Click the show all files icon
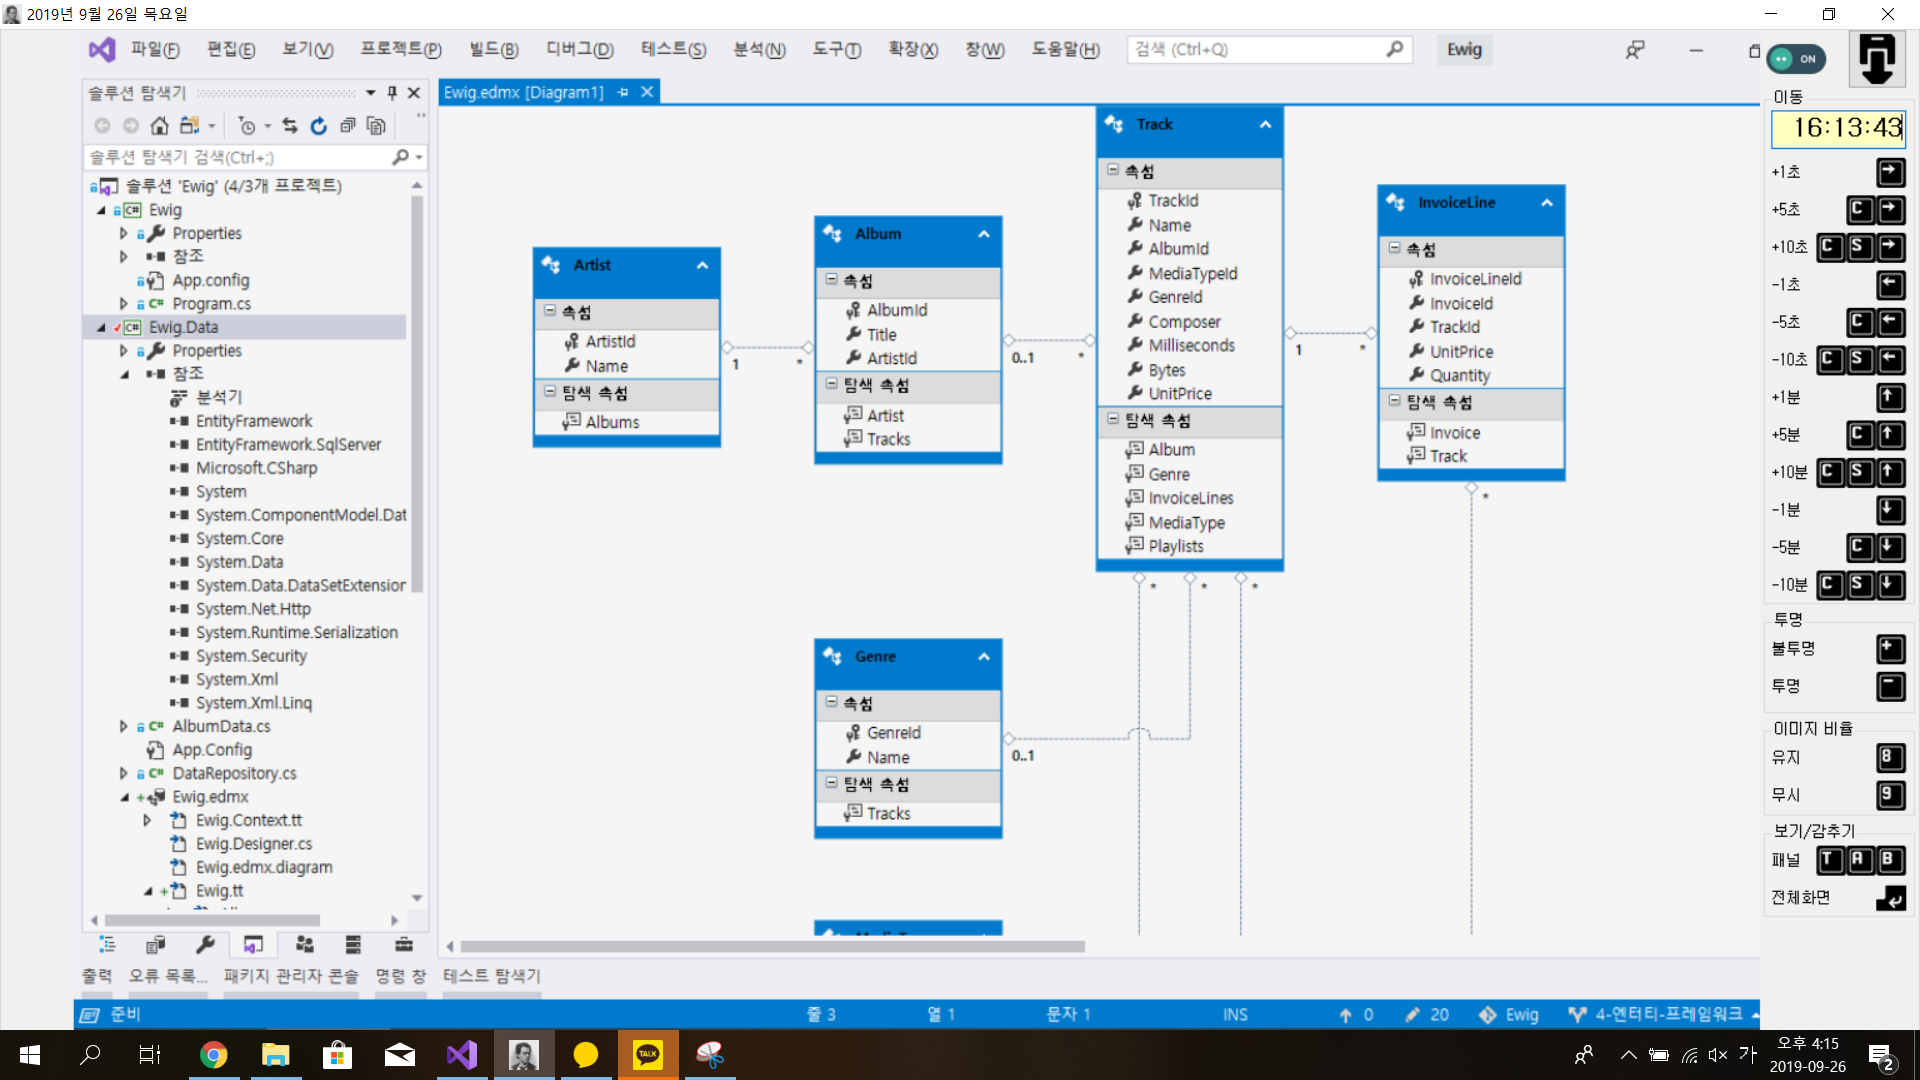The width and height of the screenshot is (1920, 1080). [x=376, y=126]
